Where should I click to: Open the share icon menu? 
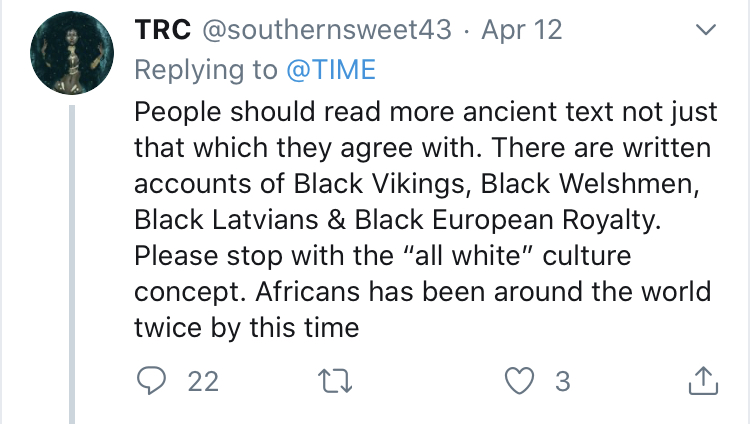[702, 380]
